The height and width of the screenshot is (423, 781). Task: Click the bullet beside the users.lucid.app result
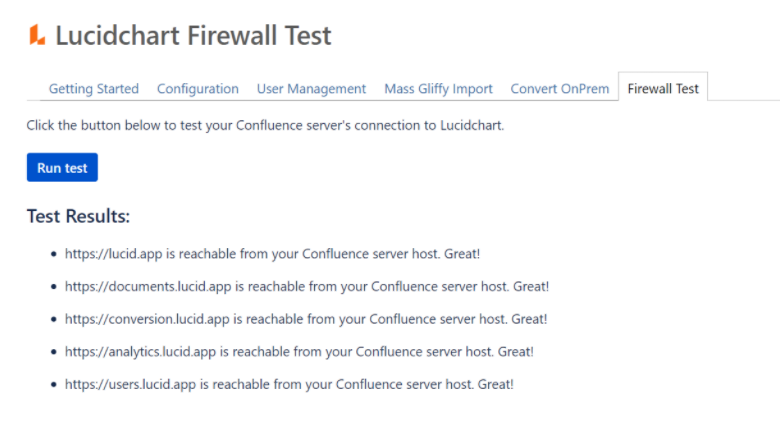click(53, 385)
